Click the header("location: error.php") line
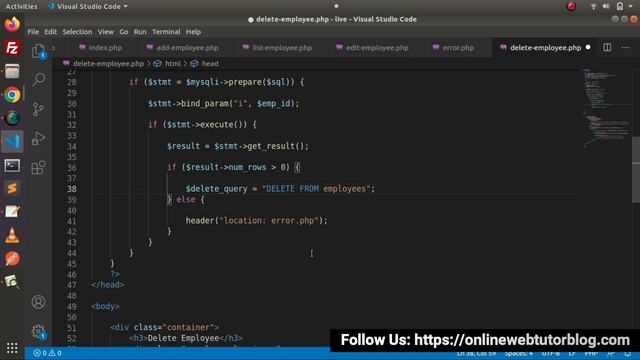Image resolution: width=640 pixels, height=360 pixels. 256,220
